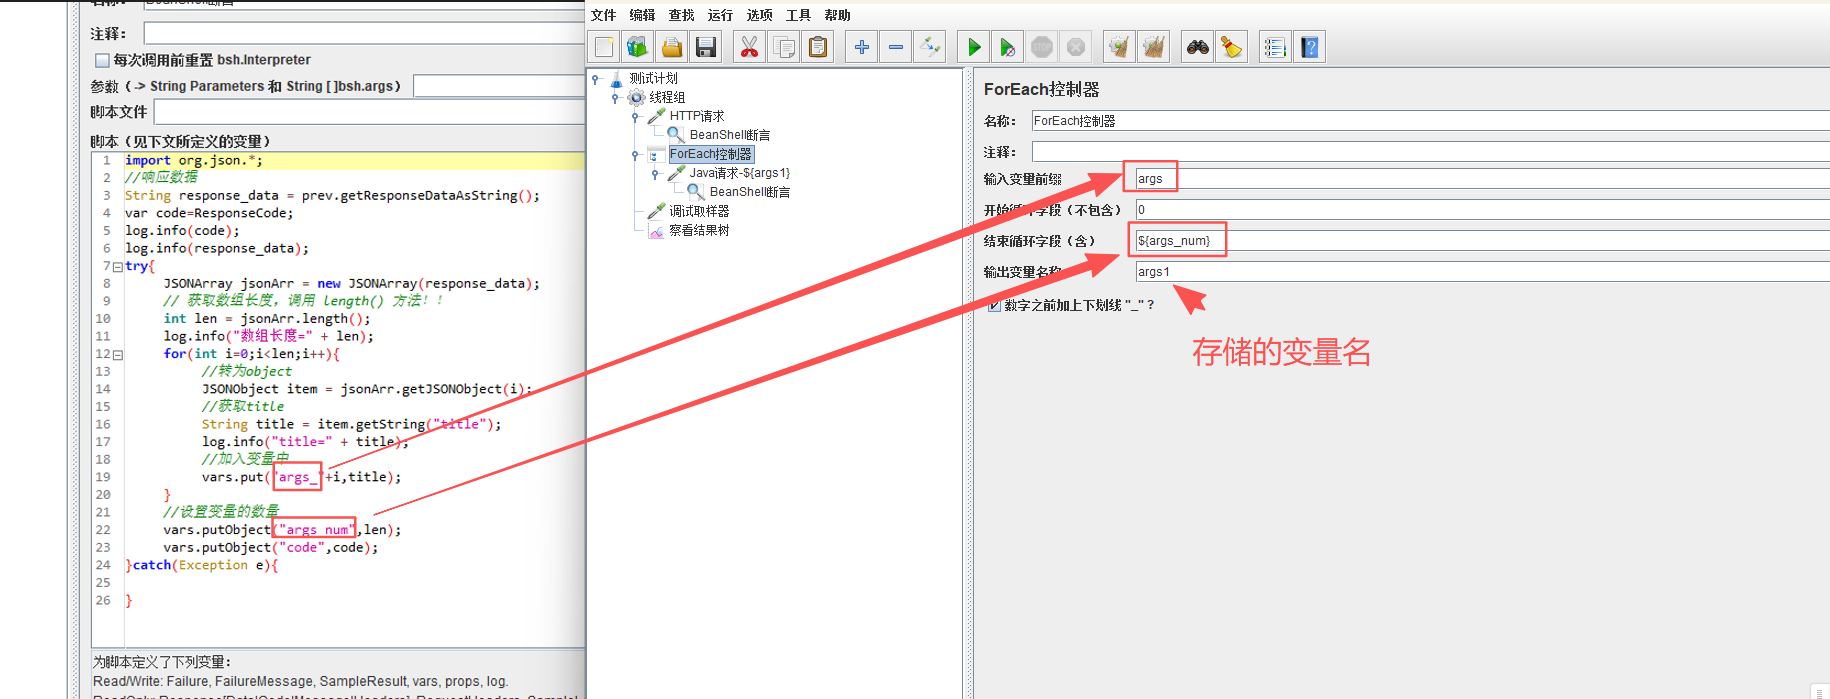Image resolution: width=1830 pixels, height=699 pixels.
Task: Click the chart icon of 察看结果树
Action: pyautogui.click(x=656, y=230)
